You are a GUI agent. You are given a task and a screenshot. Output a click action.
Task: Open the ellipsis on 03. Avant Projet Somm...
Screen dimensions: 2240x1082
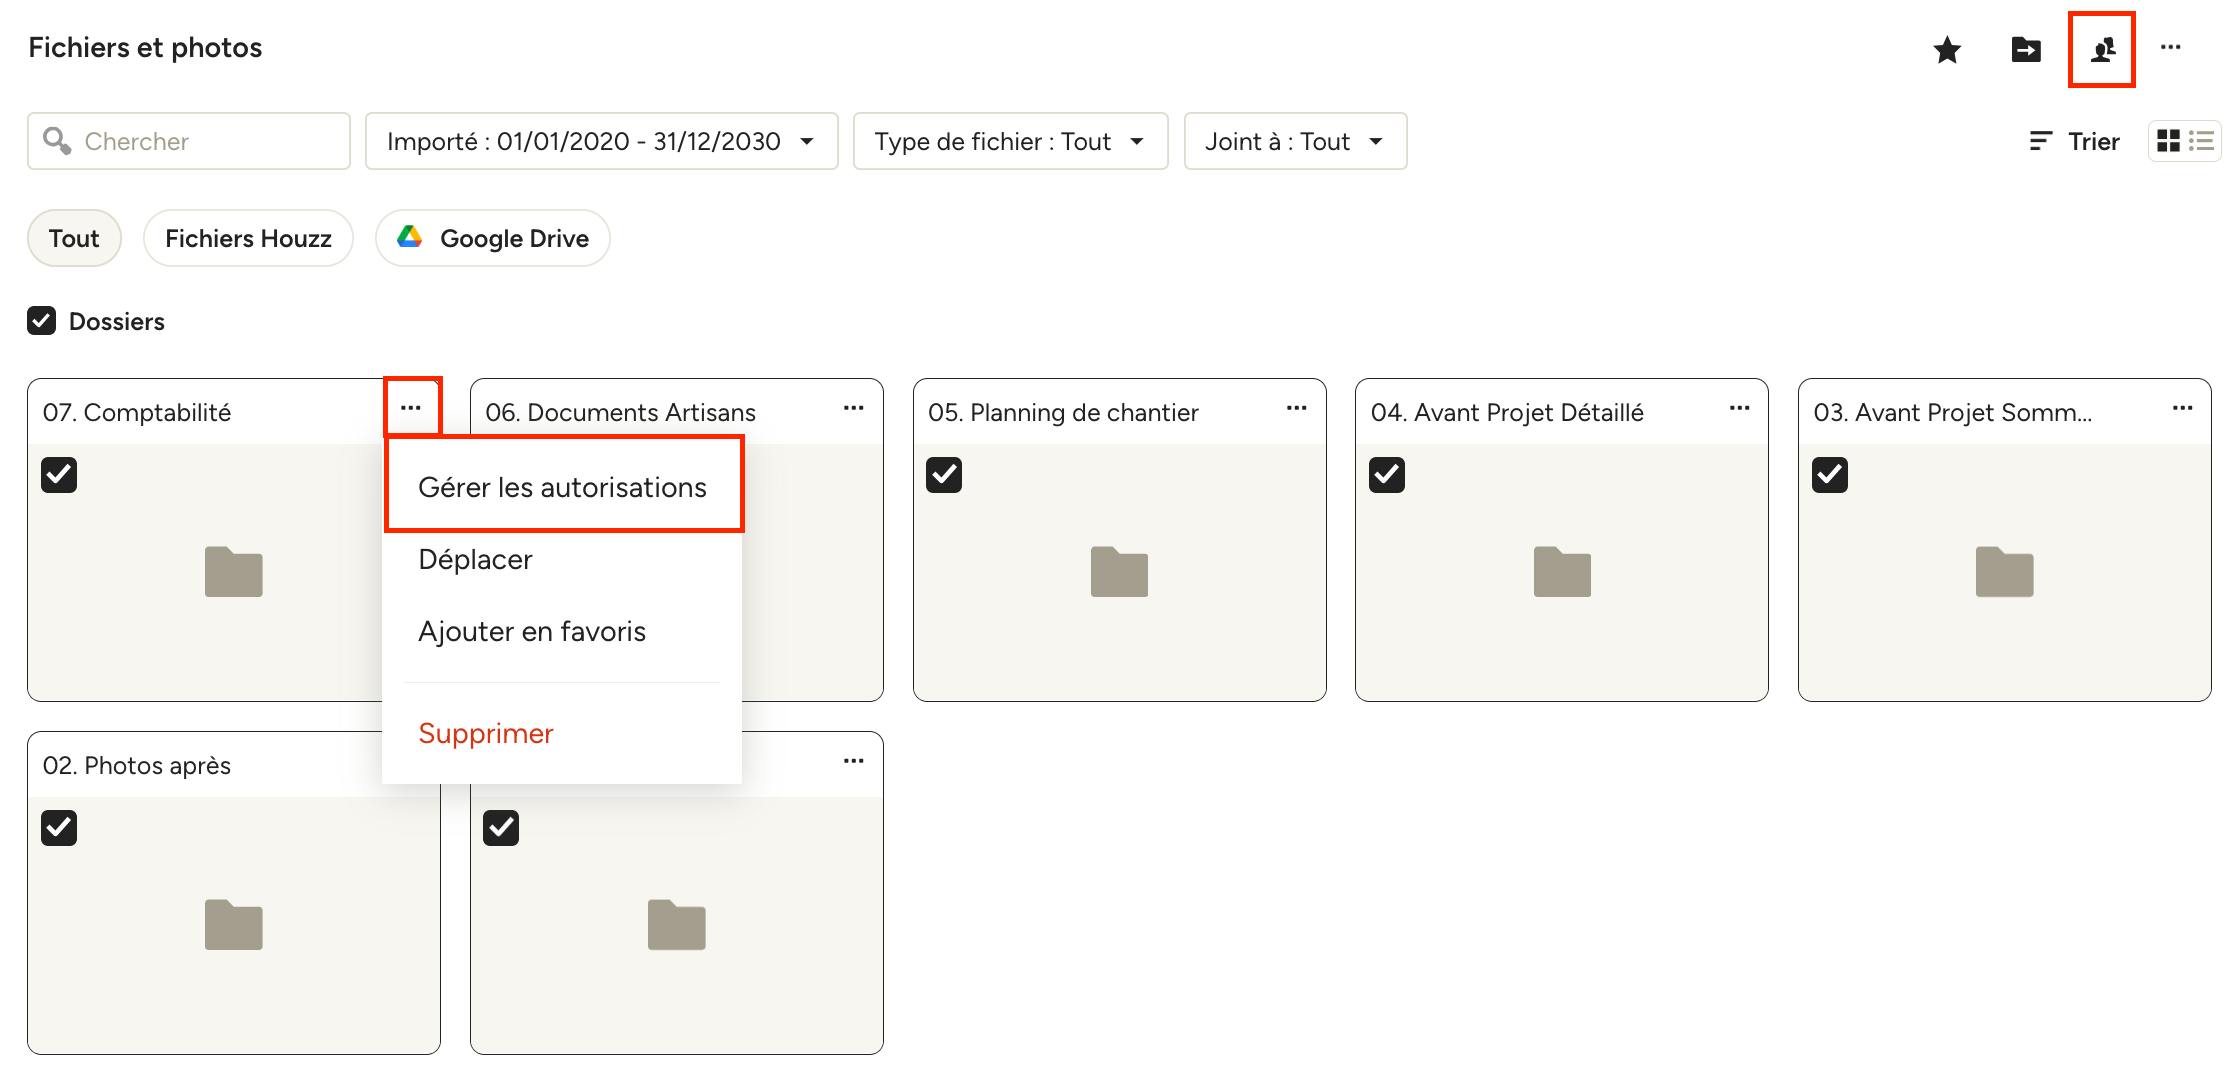point(2183,408)
